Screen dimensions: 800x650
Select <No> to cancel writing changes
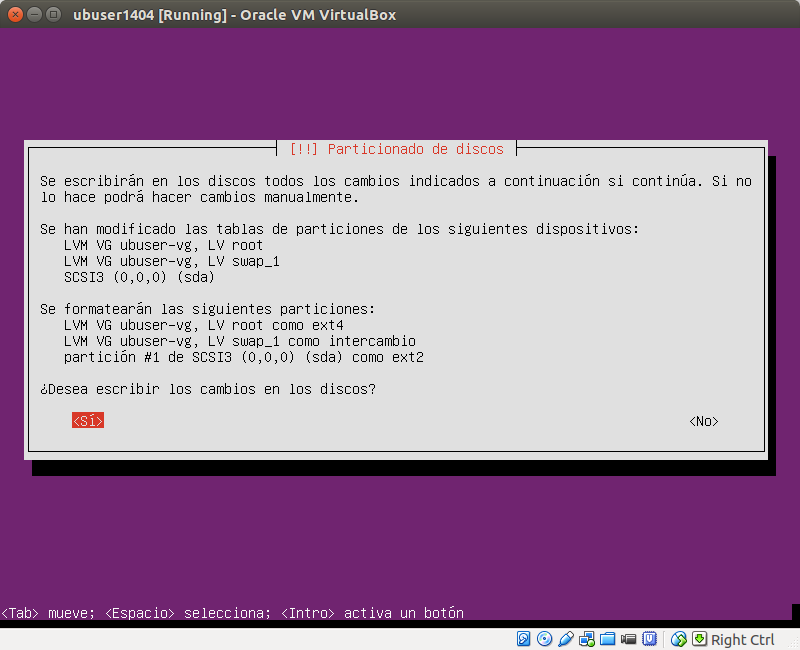(x=703, y=421)
